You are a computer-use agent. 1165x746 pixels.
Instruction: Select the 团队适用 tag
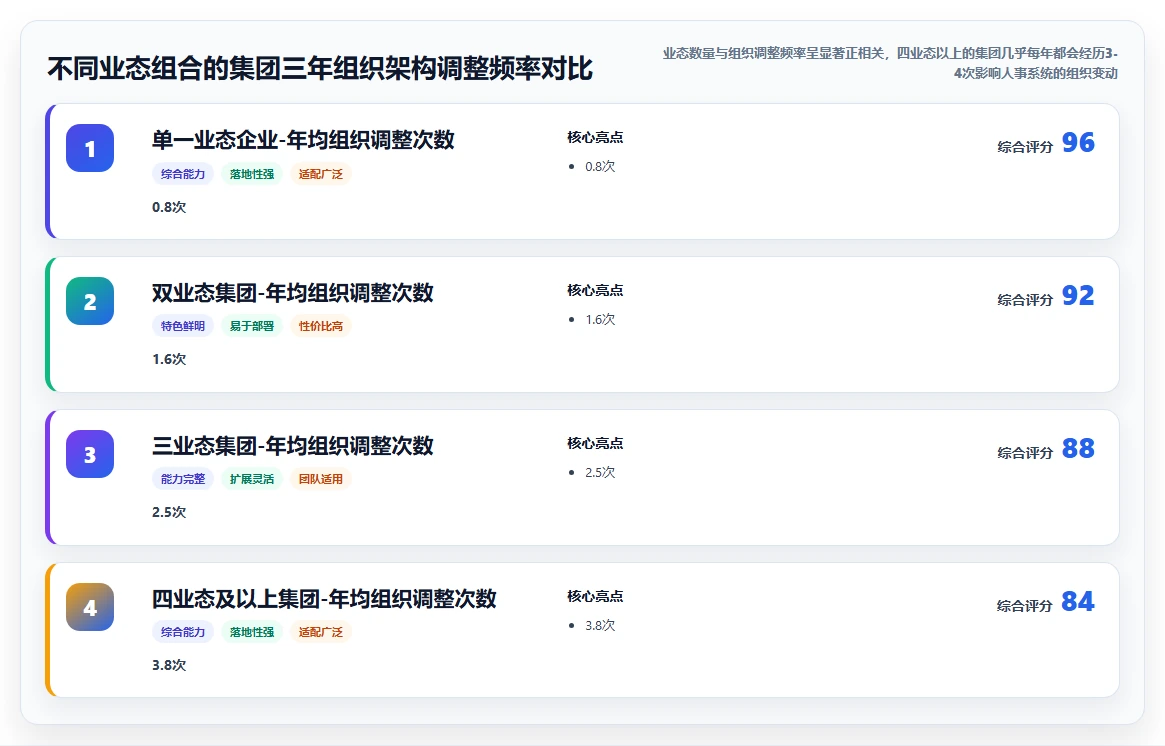[321, 479]
